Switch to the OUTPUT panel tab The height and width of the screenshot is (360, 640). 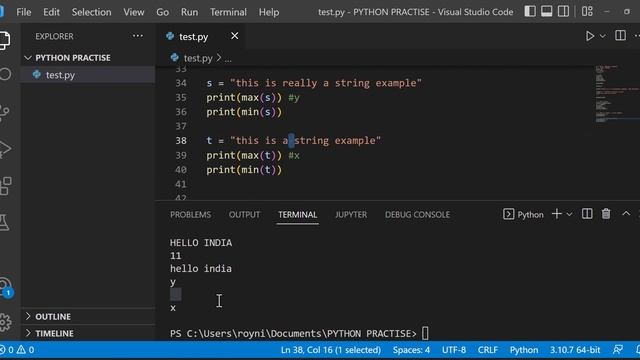point(244,215)
